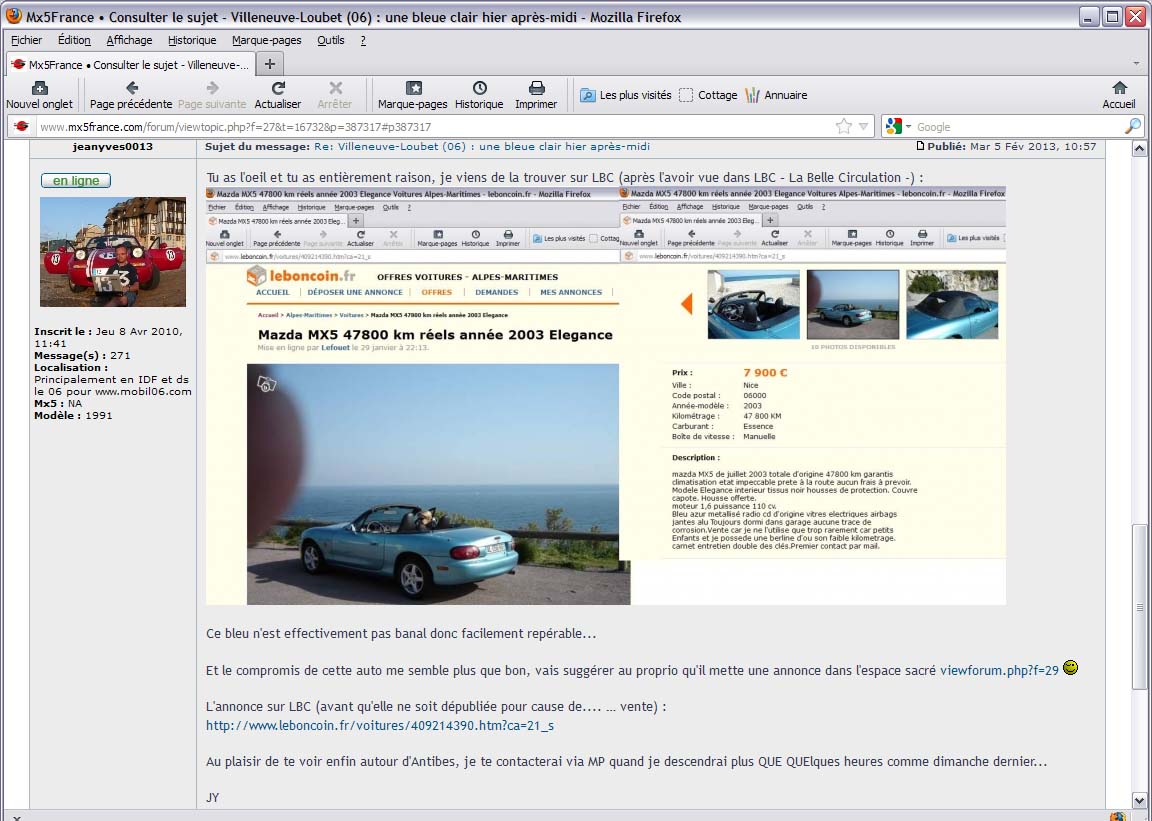The height and width of the screenshot is (821, 1152).
Task: Click 'Publié: Mar 5 Fév 2013, 10:57' text
Action: (x=1011, y=146)
